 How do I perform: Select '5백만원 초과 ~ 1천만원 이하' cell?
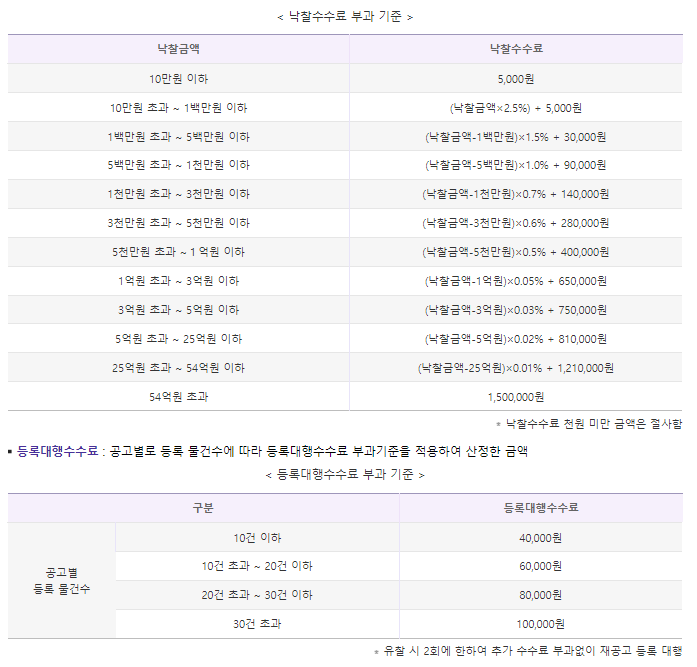coord(178,165)
